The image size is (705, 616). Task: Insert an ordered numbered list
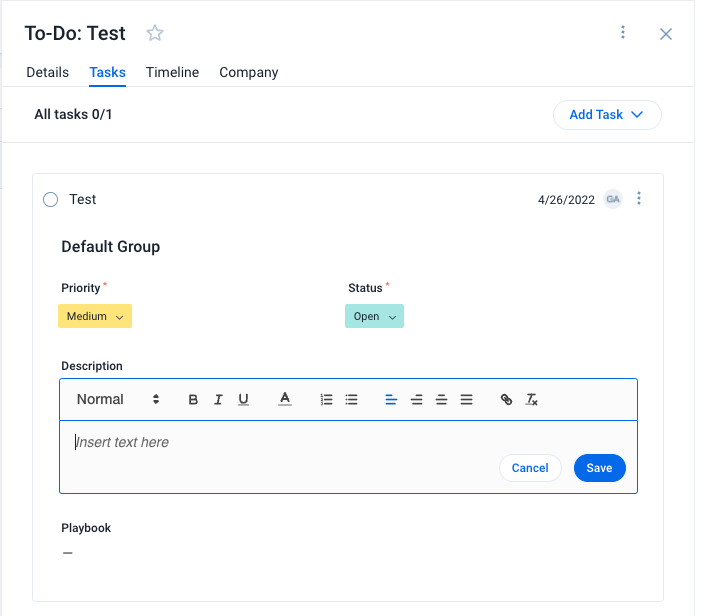[326, 399]
